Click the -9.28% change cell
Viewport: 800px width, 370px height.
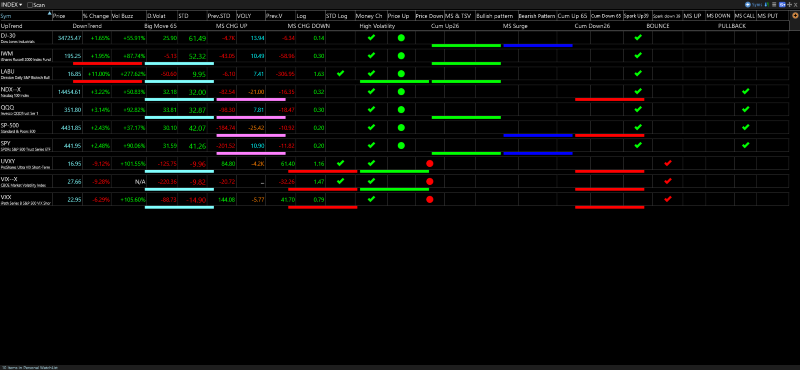(x=101, y=182)
